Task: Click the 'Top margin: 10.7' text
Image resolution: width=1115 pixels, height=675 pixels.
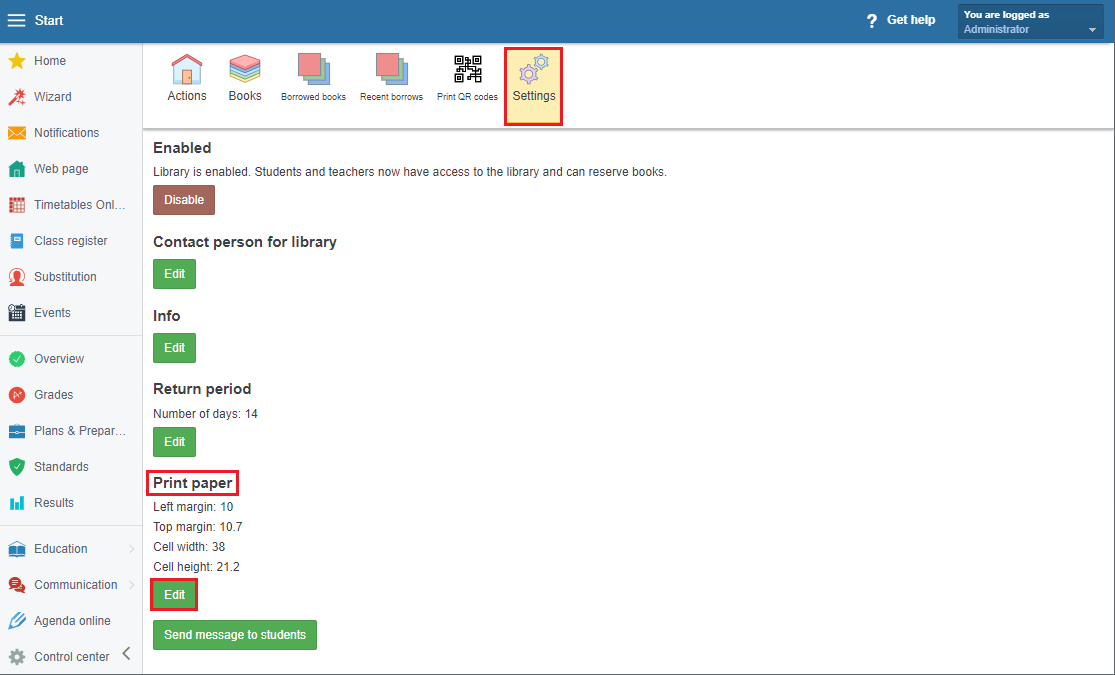Action: [198, 527]
